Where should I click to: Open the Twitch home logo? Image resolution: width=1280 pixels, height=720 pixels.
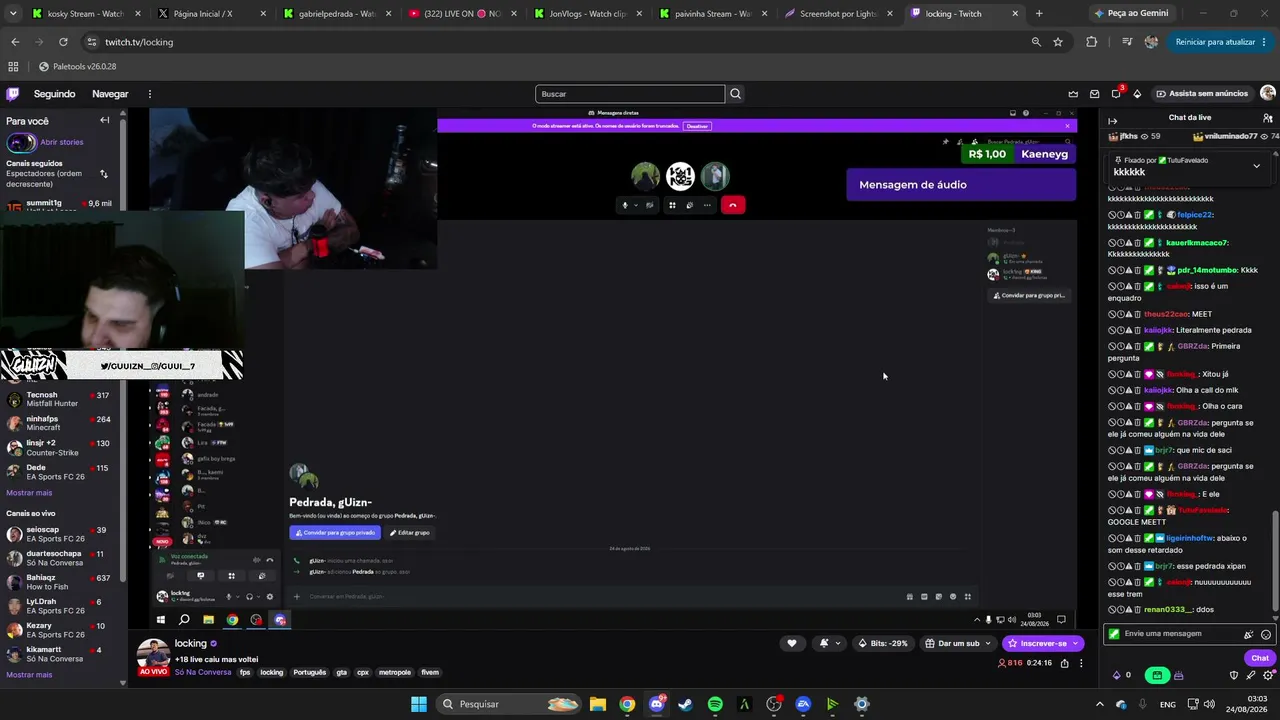pyautogui.click(x=12, y=94)
